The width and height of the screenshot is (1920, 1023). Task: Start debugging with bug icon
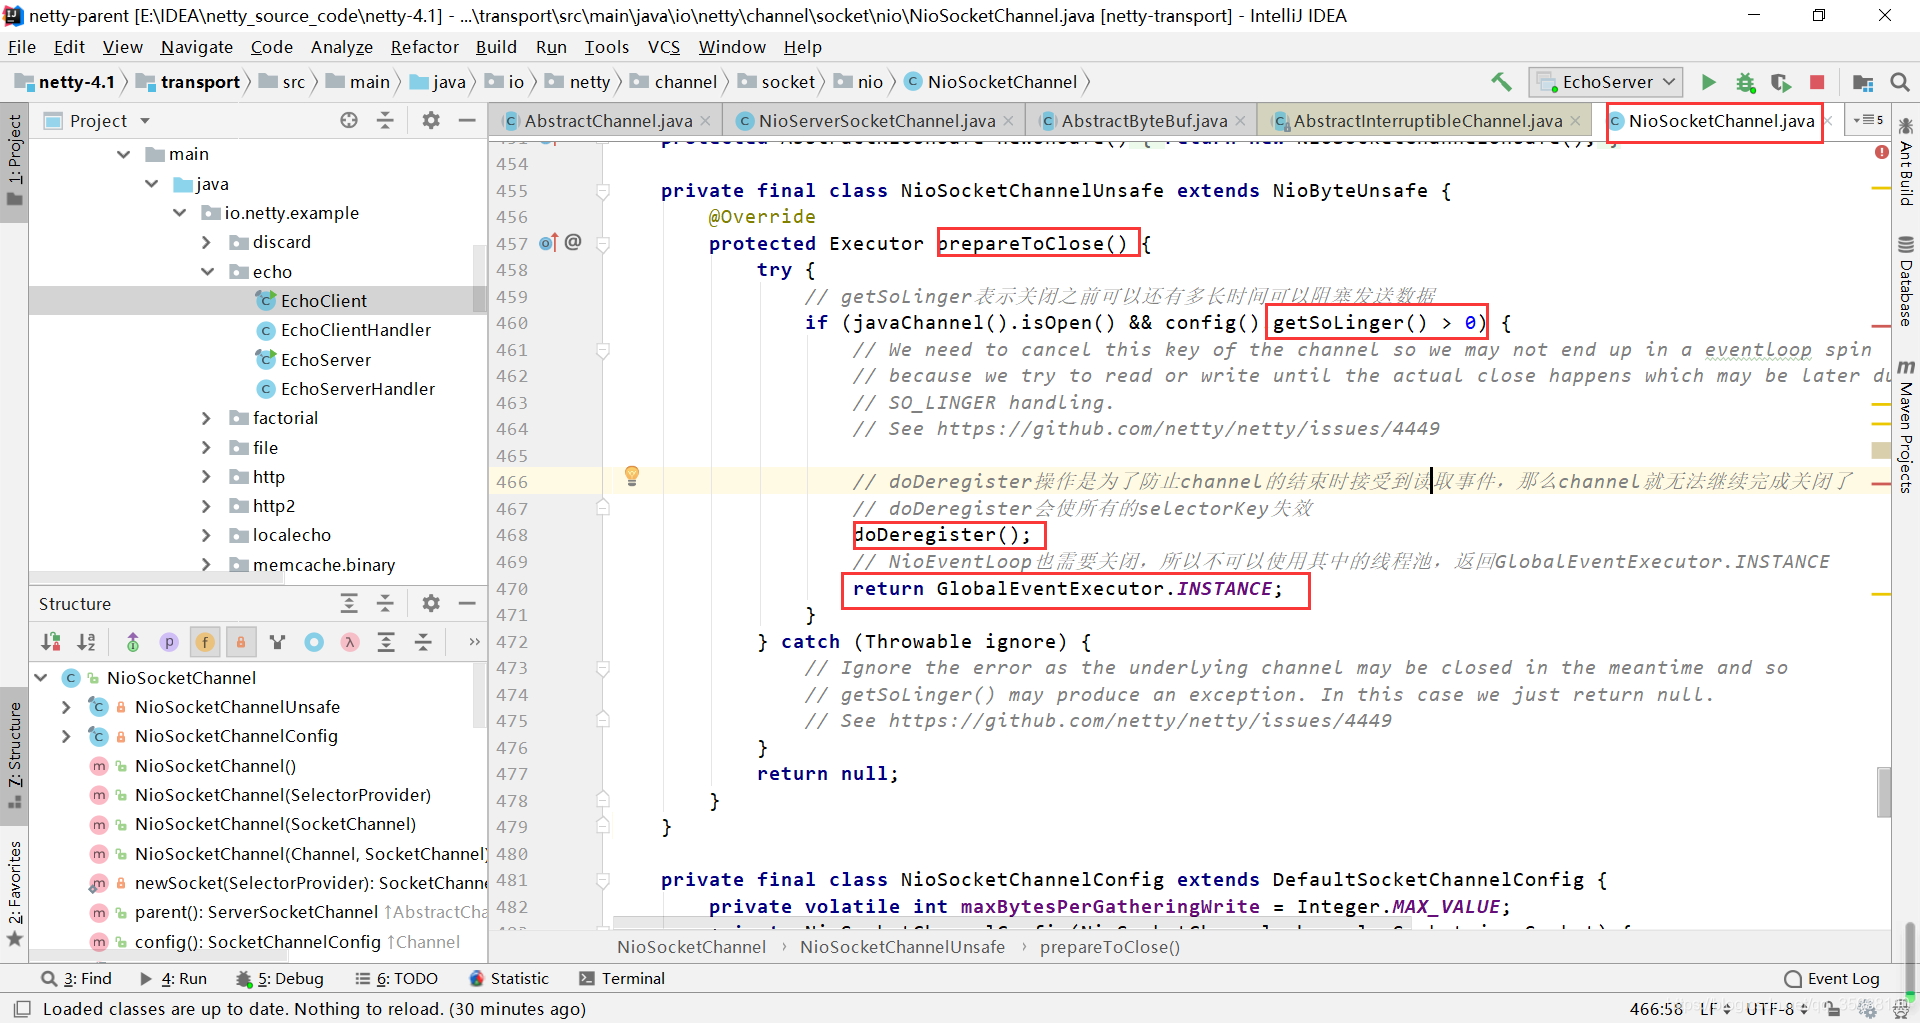(1745, 82)
